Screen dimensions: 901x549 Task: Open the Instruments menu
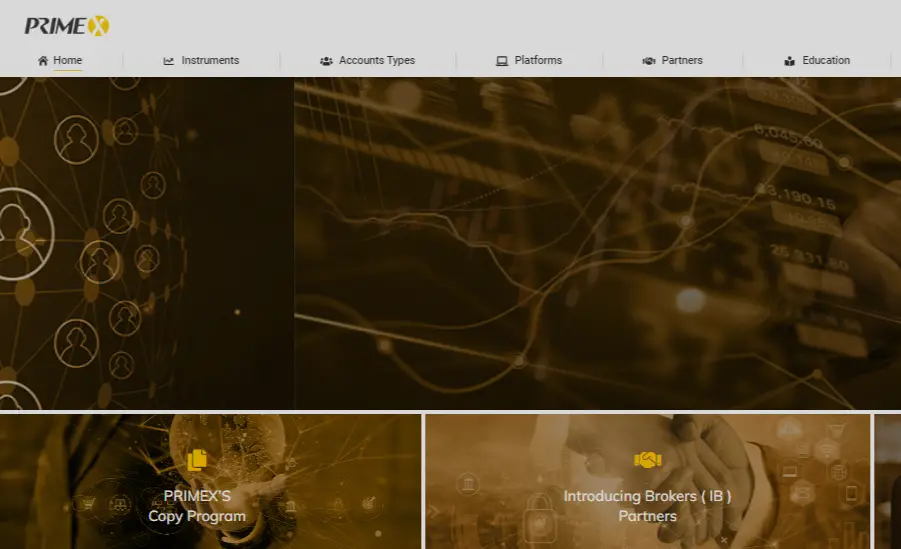(210, 60)
